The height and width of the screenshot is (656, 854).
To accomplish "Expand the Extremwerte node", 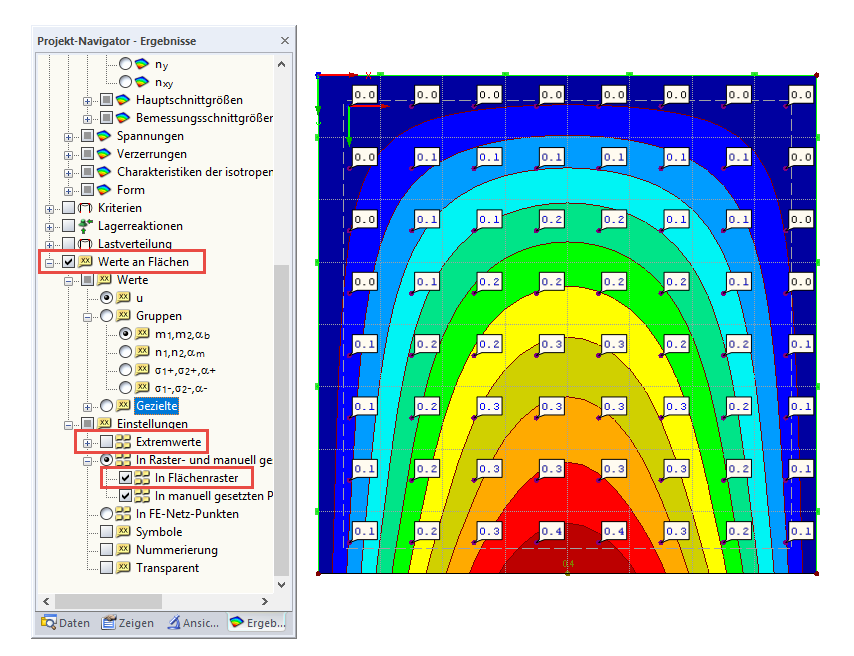I will tap(87, 442).
